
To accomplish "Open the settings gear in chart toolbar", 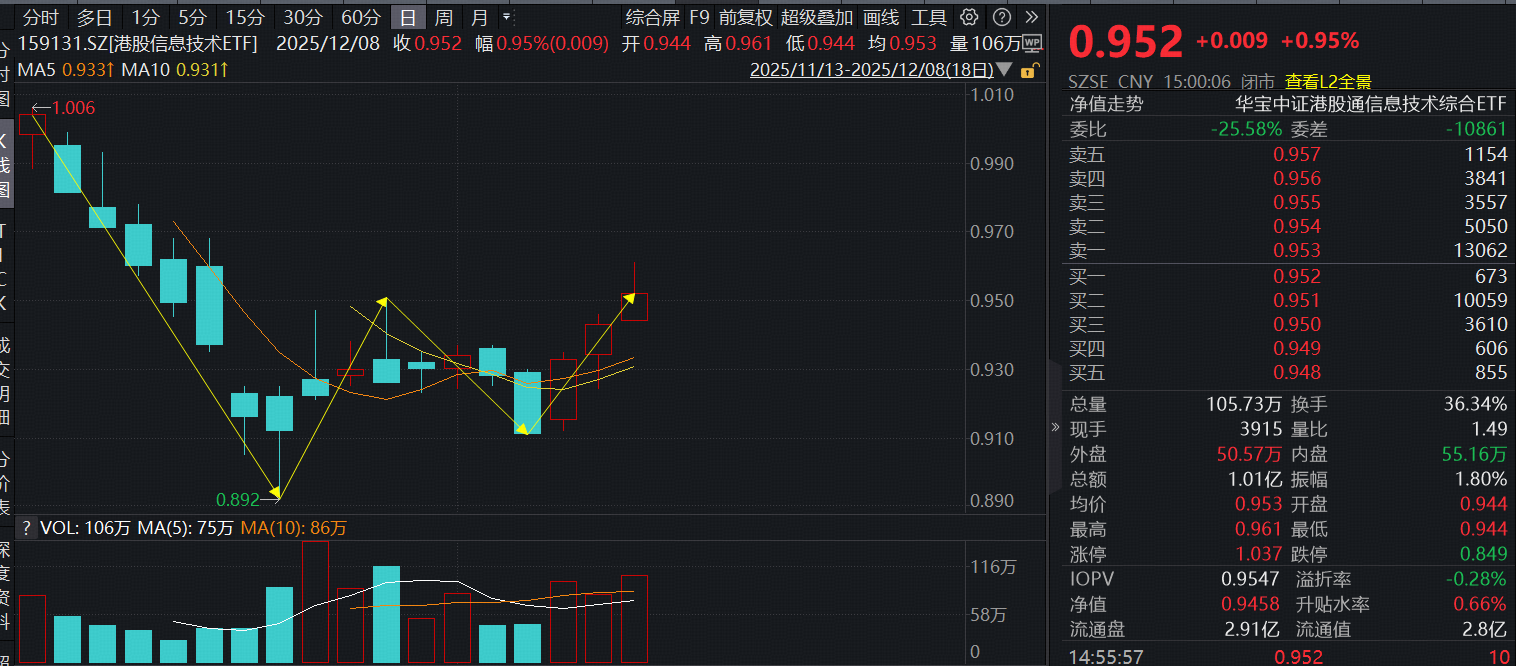I will 968,17.
